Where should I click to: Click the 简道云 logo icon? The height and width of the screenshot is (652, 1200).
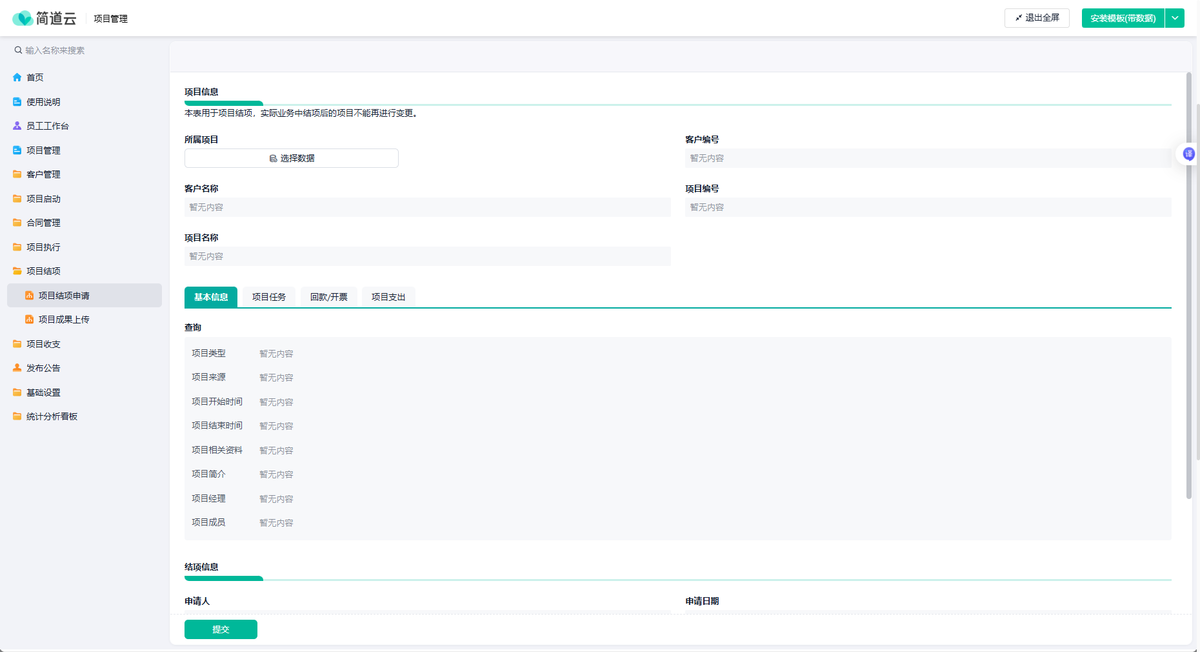(22, 19)
